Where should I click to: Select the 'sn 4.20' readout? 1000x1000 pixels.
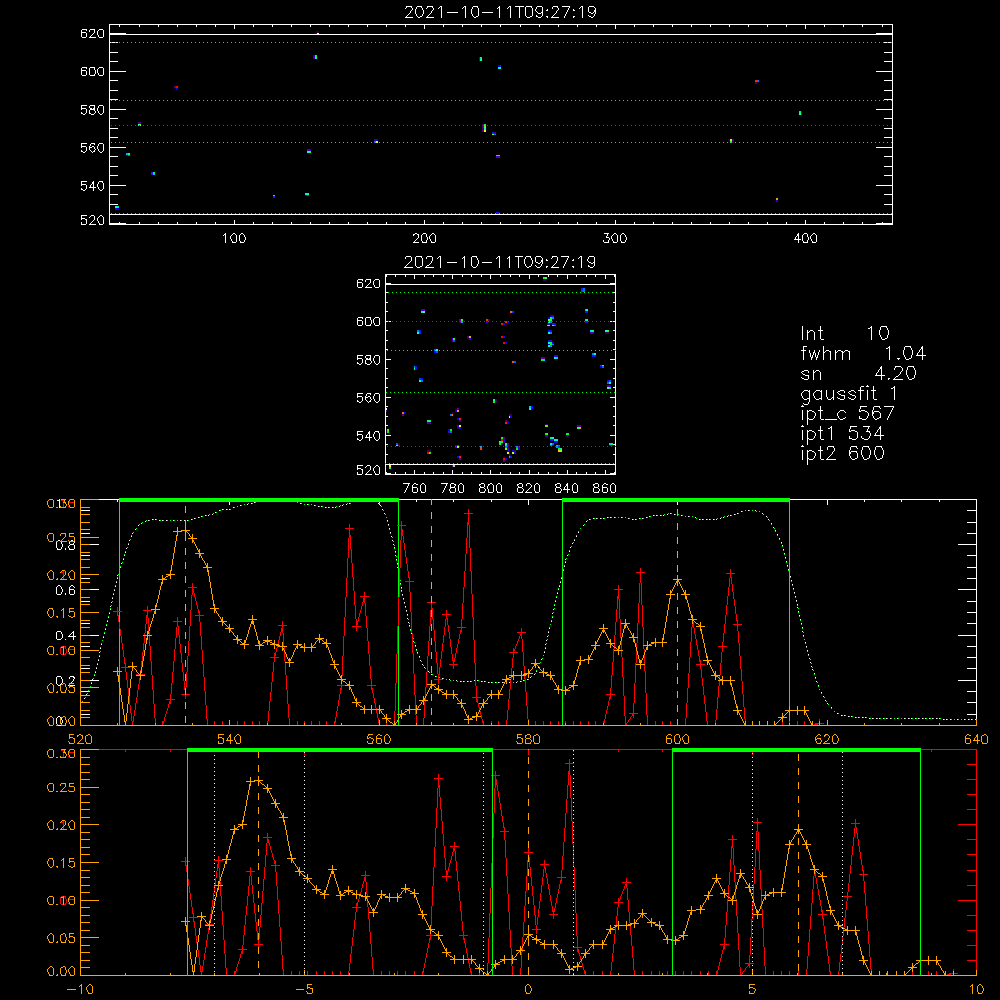tap(858, 373)
